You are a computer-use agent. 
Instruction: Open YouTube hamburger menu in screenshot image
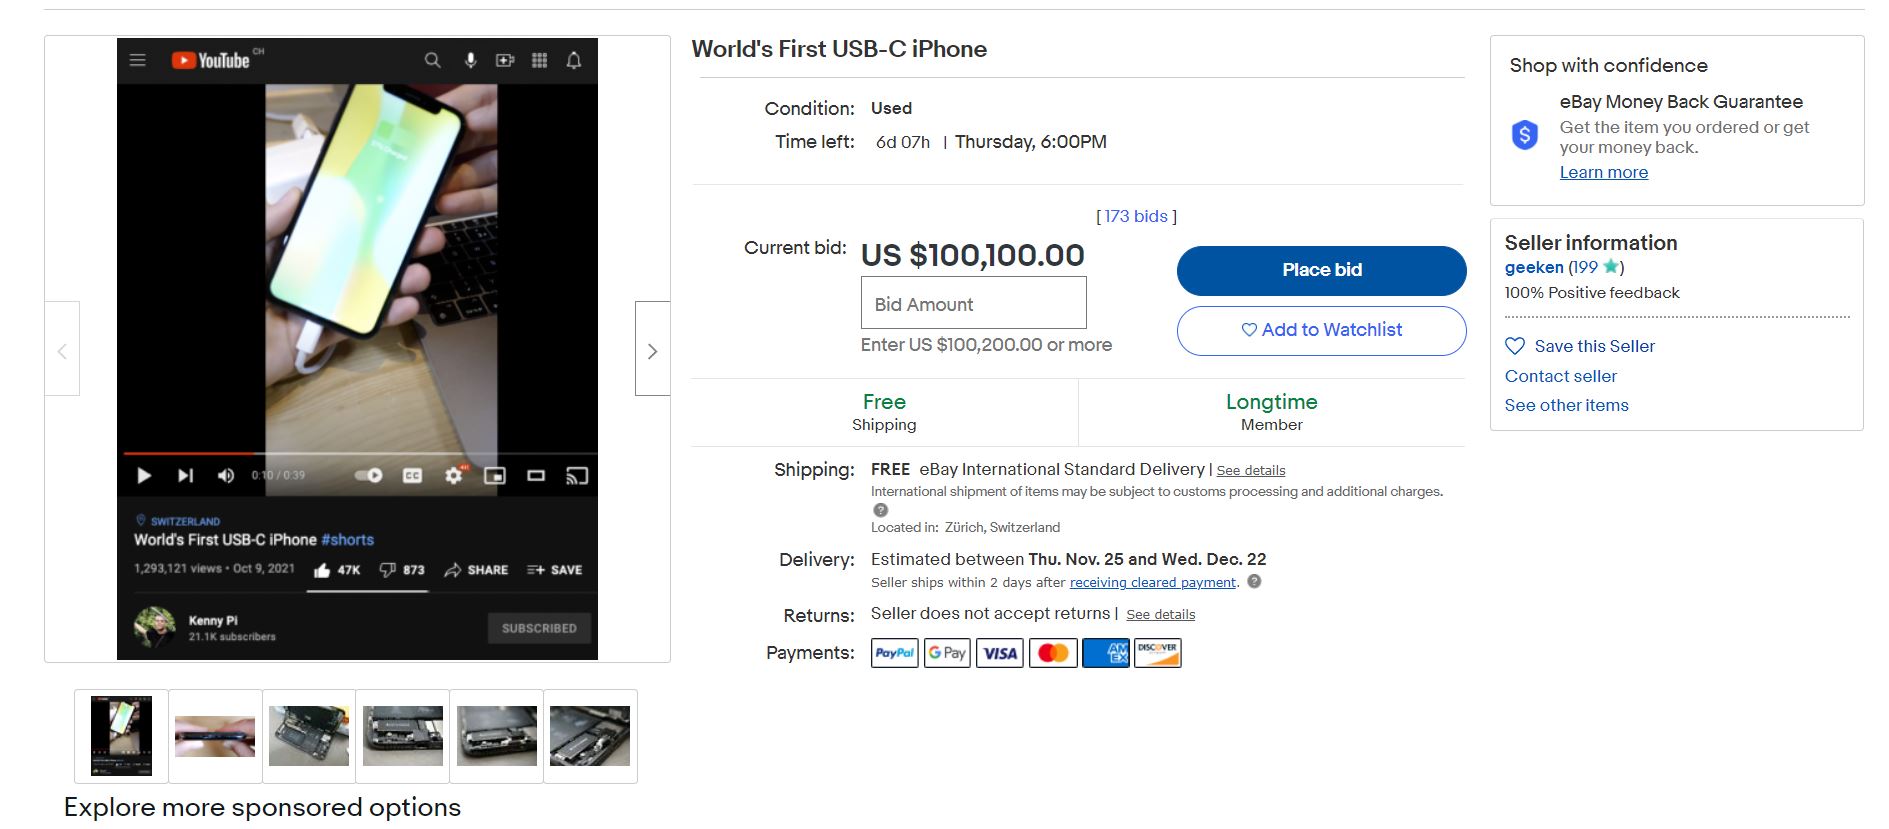pyautogui.click(x=138, y=60)
